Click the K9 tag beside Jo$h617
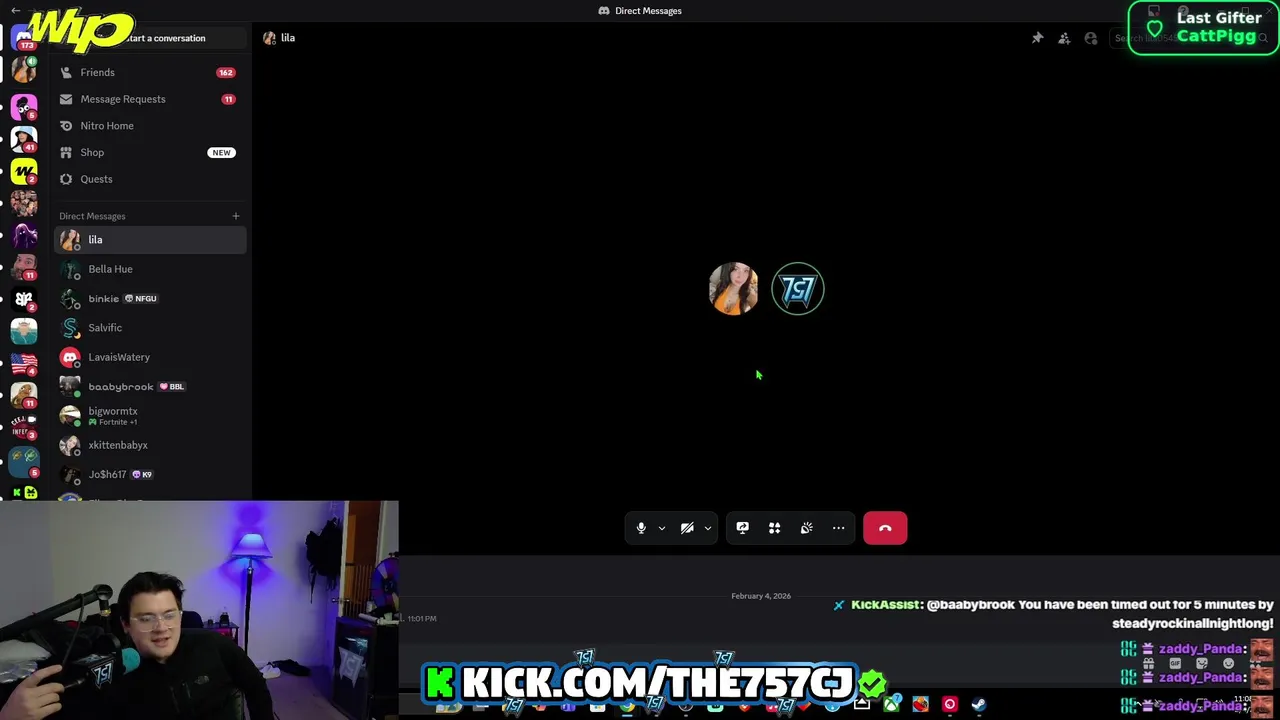 click(x=143, y=475)
